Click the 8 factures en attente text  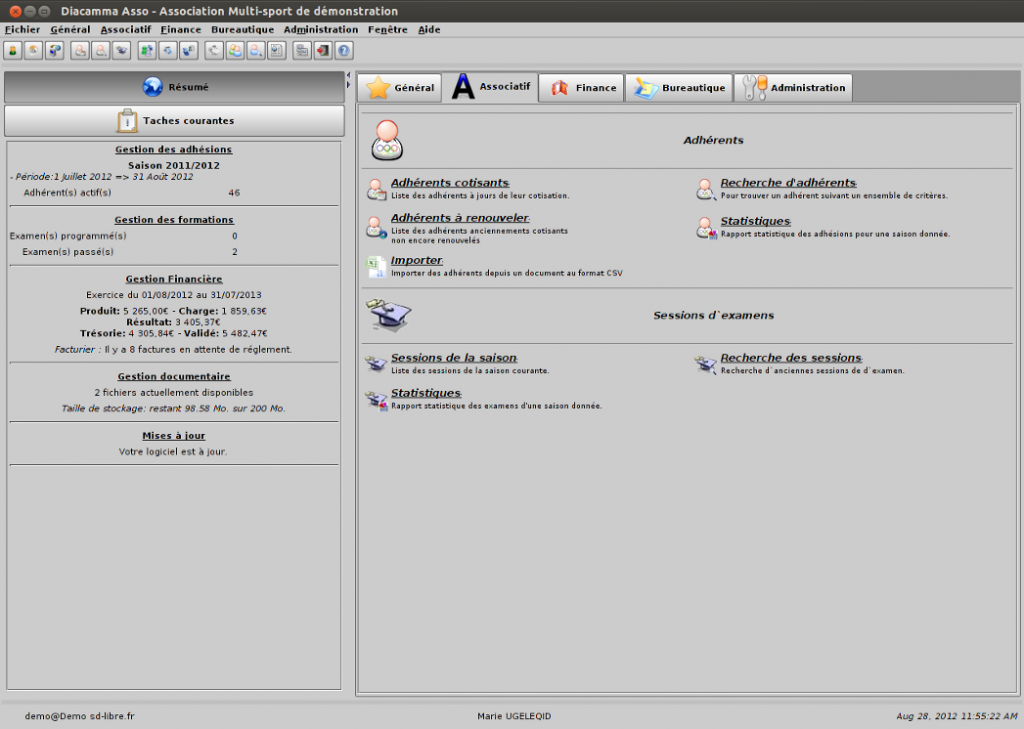pos(199,350)
